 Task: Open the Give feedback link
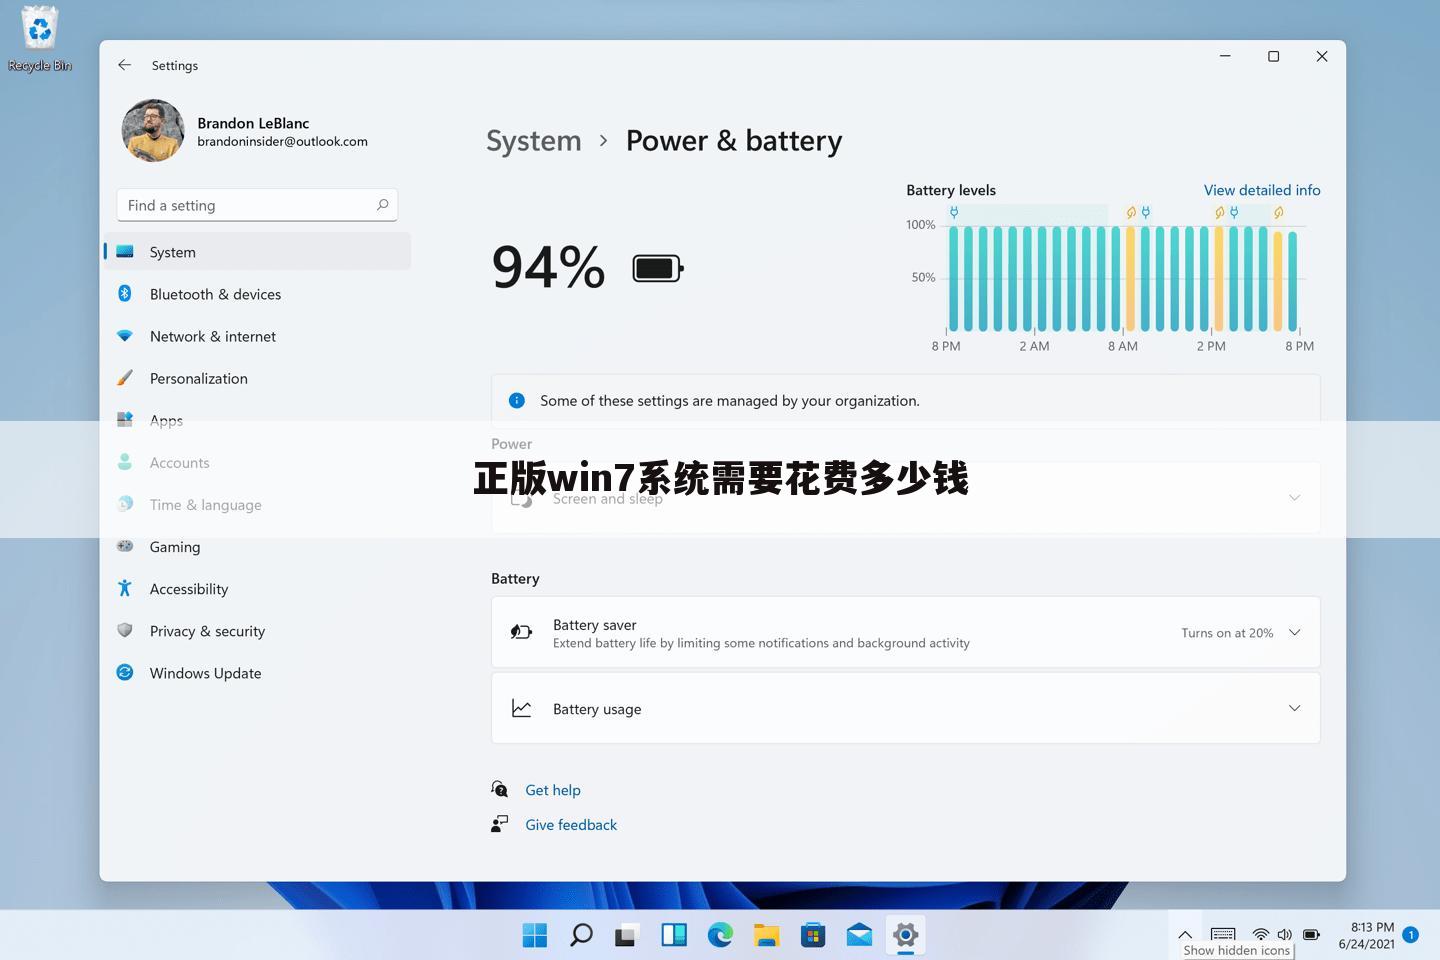point(571,825)
